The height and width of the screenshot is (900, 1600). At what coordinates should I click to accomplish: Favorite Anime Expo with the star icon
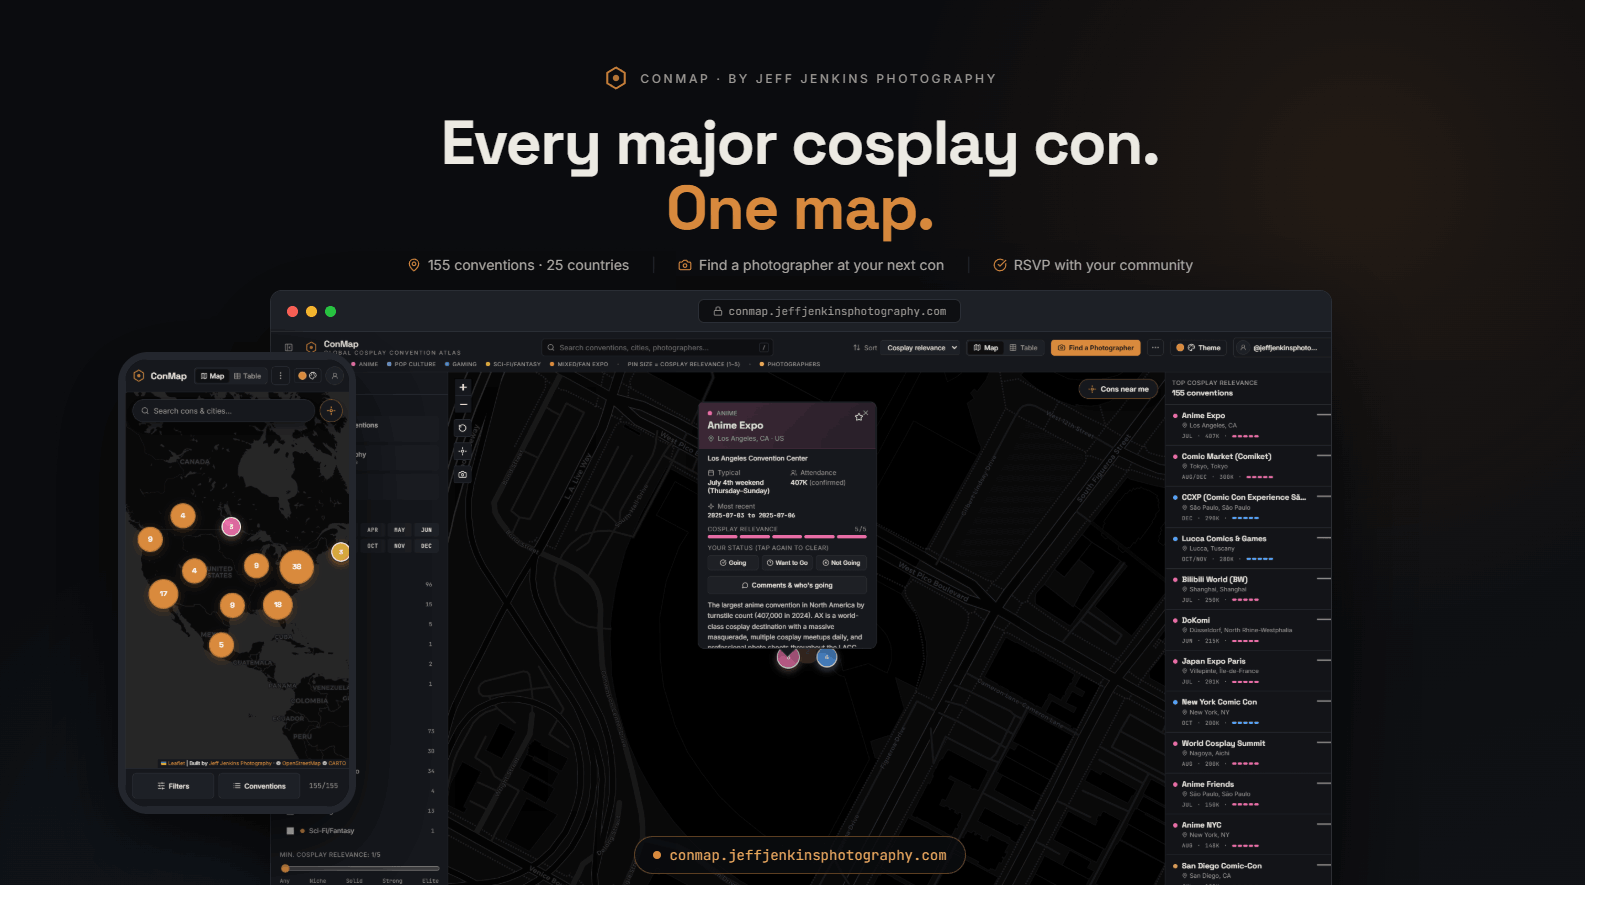coord(858,417)
